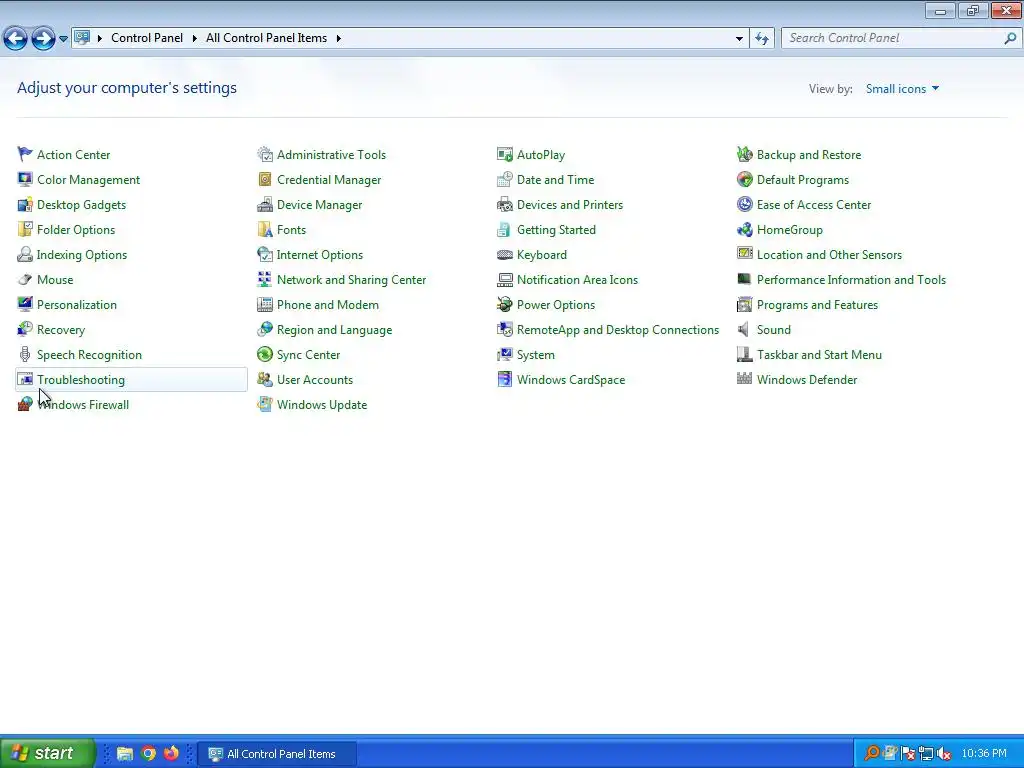The height and width of the screenshot is (768, 1024).
Task: Open the System link
Action: point(536,355)
